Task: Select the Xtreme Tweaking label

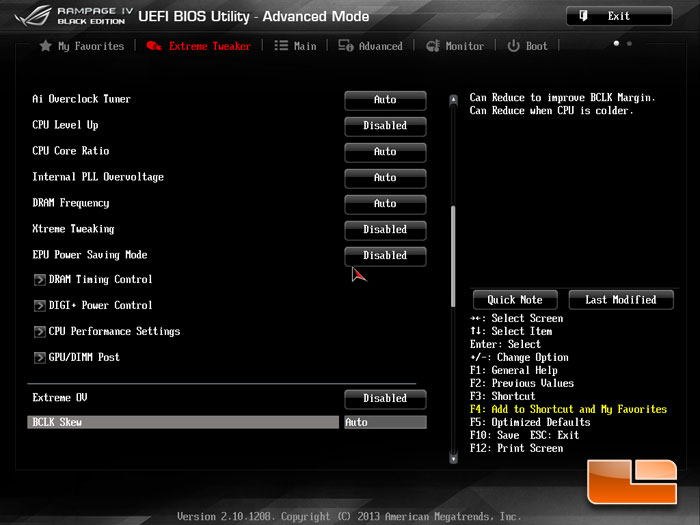Action: 73,229
